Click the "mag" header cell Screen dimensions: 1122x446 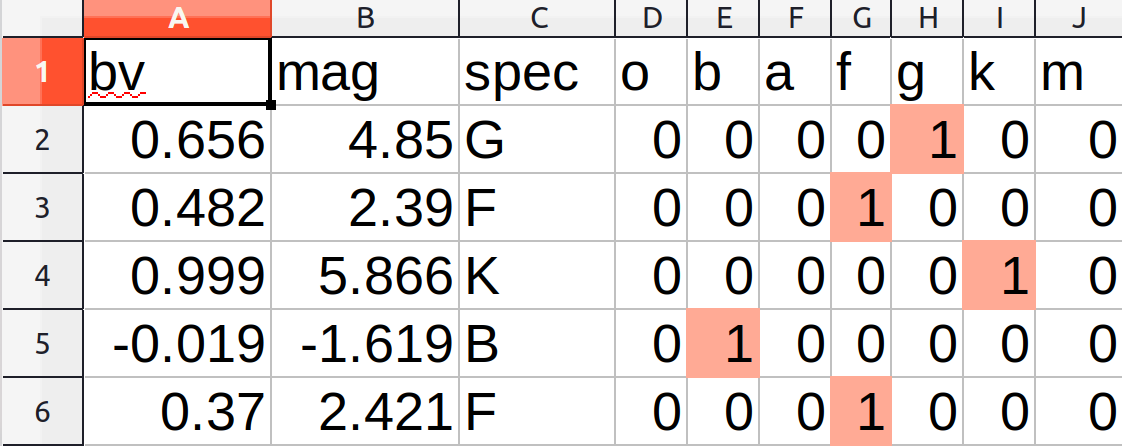point(365,72)
